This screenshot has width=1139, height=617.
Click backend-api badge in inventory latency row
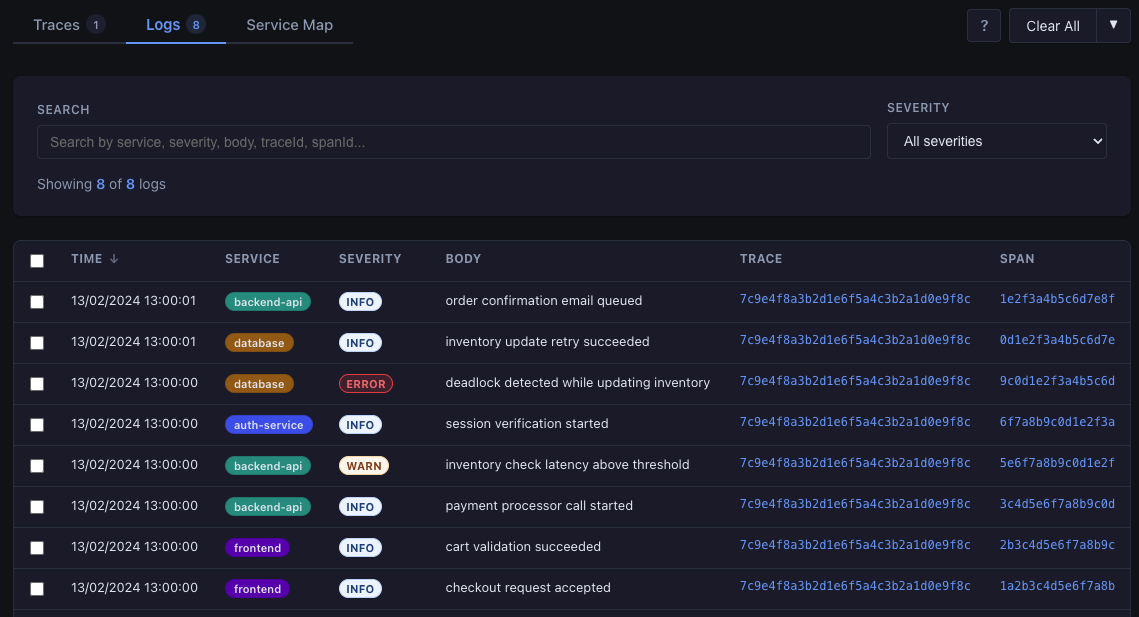pos(268,466)
